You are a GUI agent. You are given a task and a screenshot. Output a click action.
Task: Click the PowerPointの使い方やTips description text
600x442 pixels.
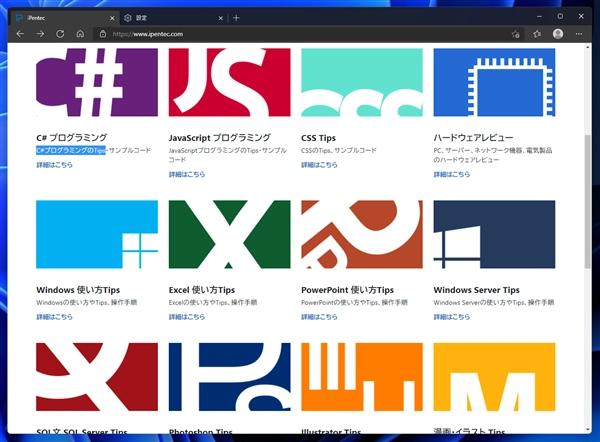click(x=354, y=303)
